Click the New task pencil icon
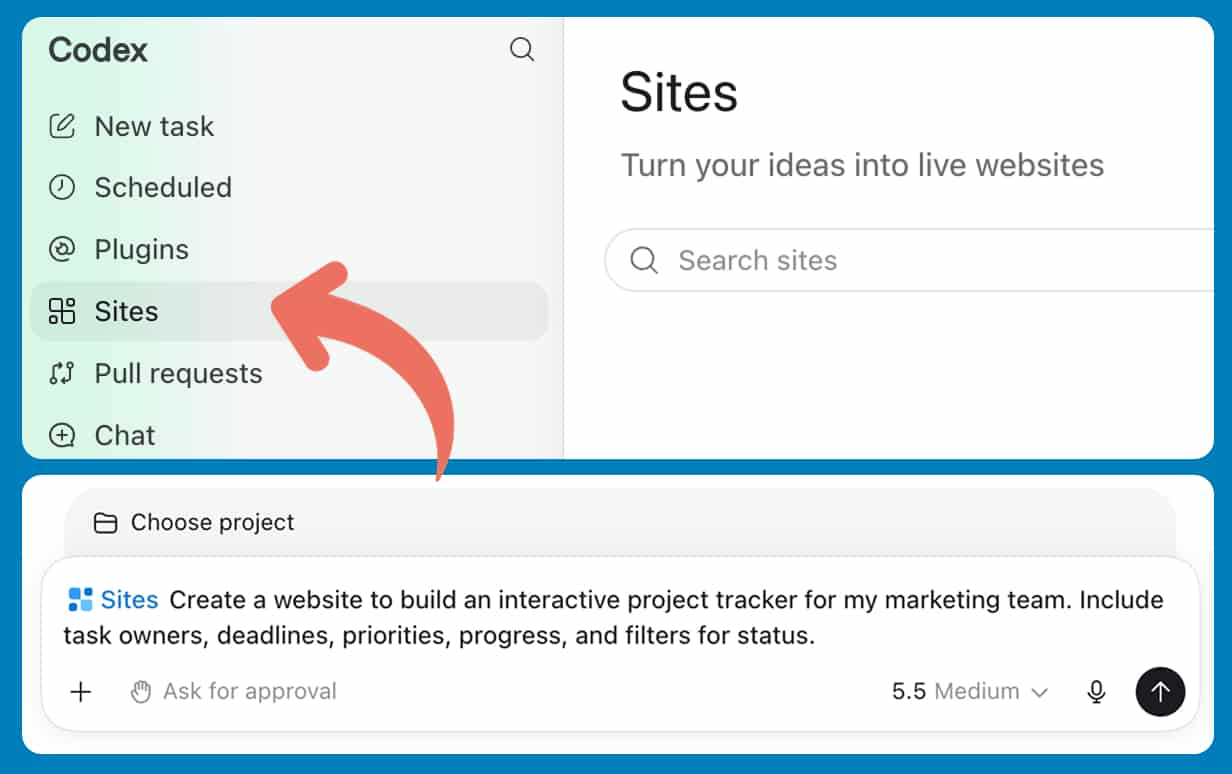 (x=62, y=126)
